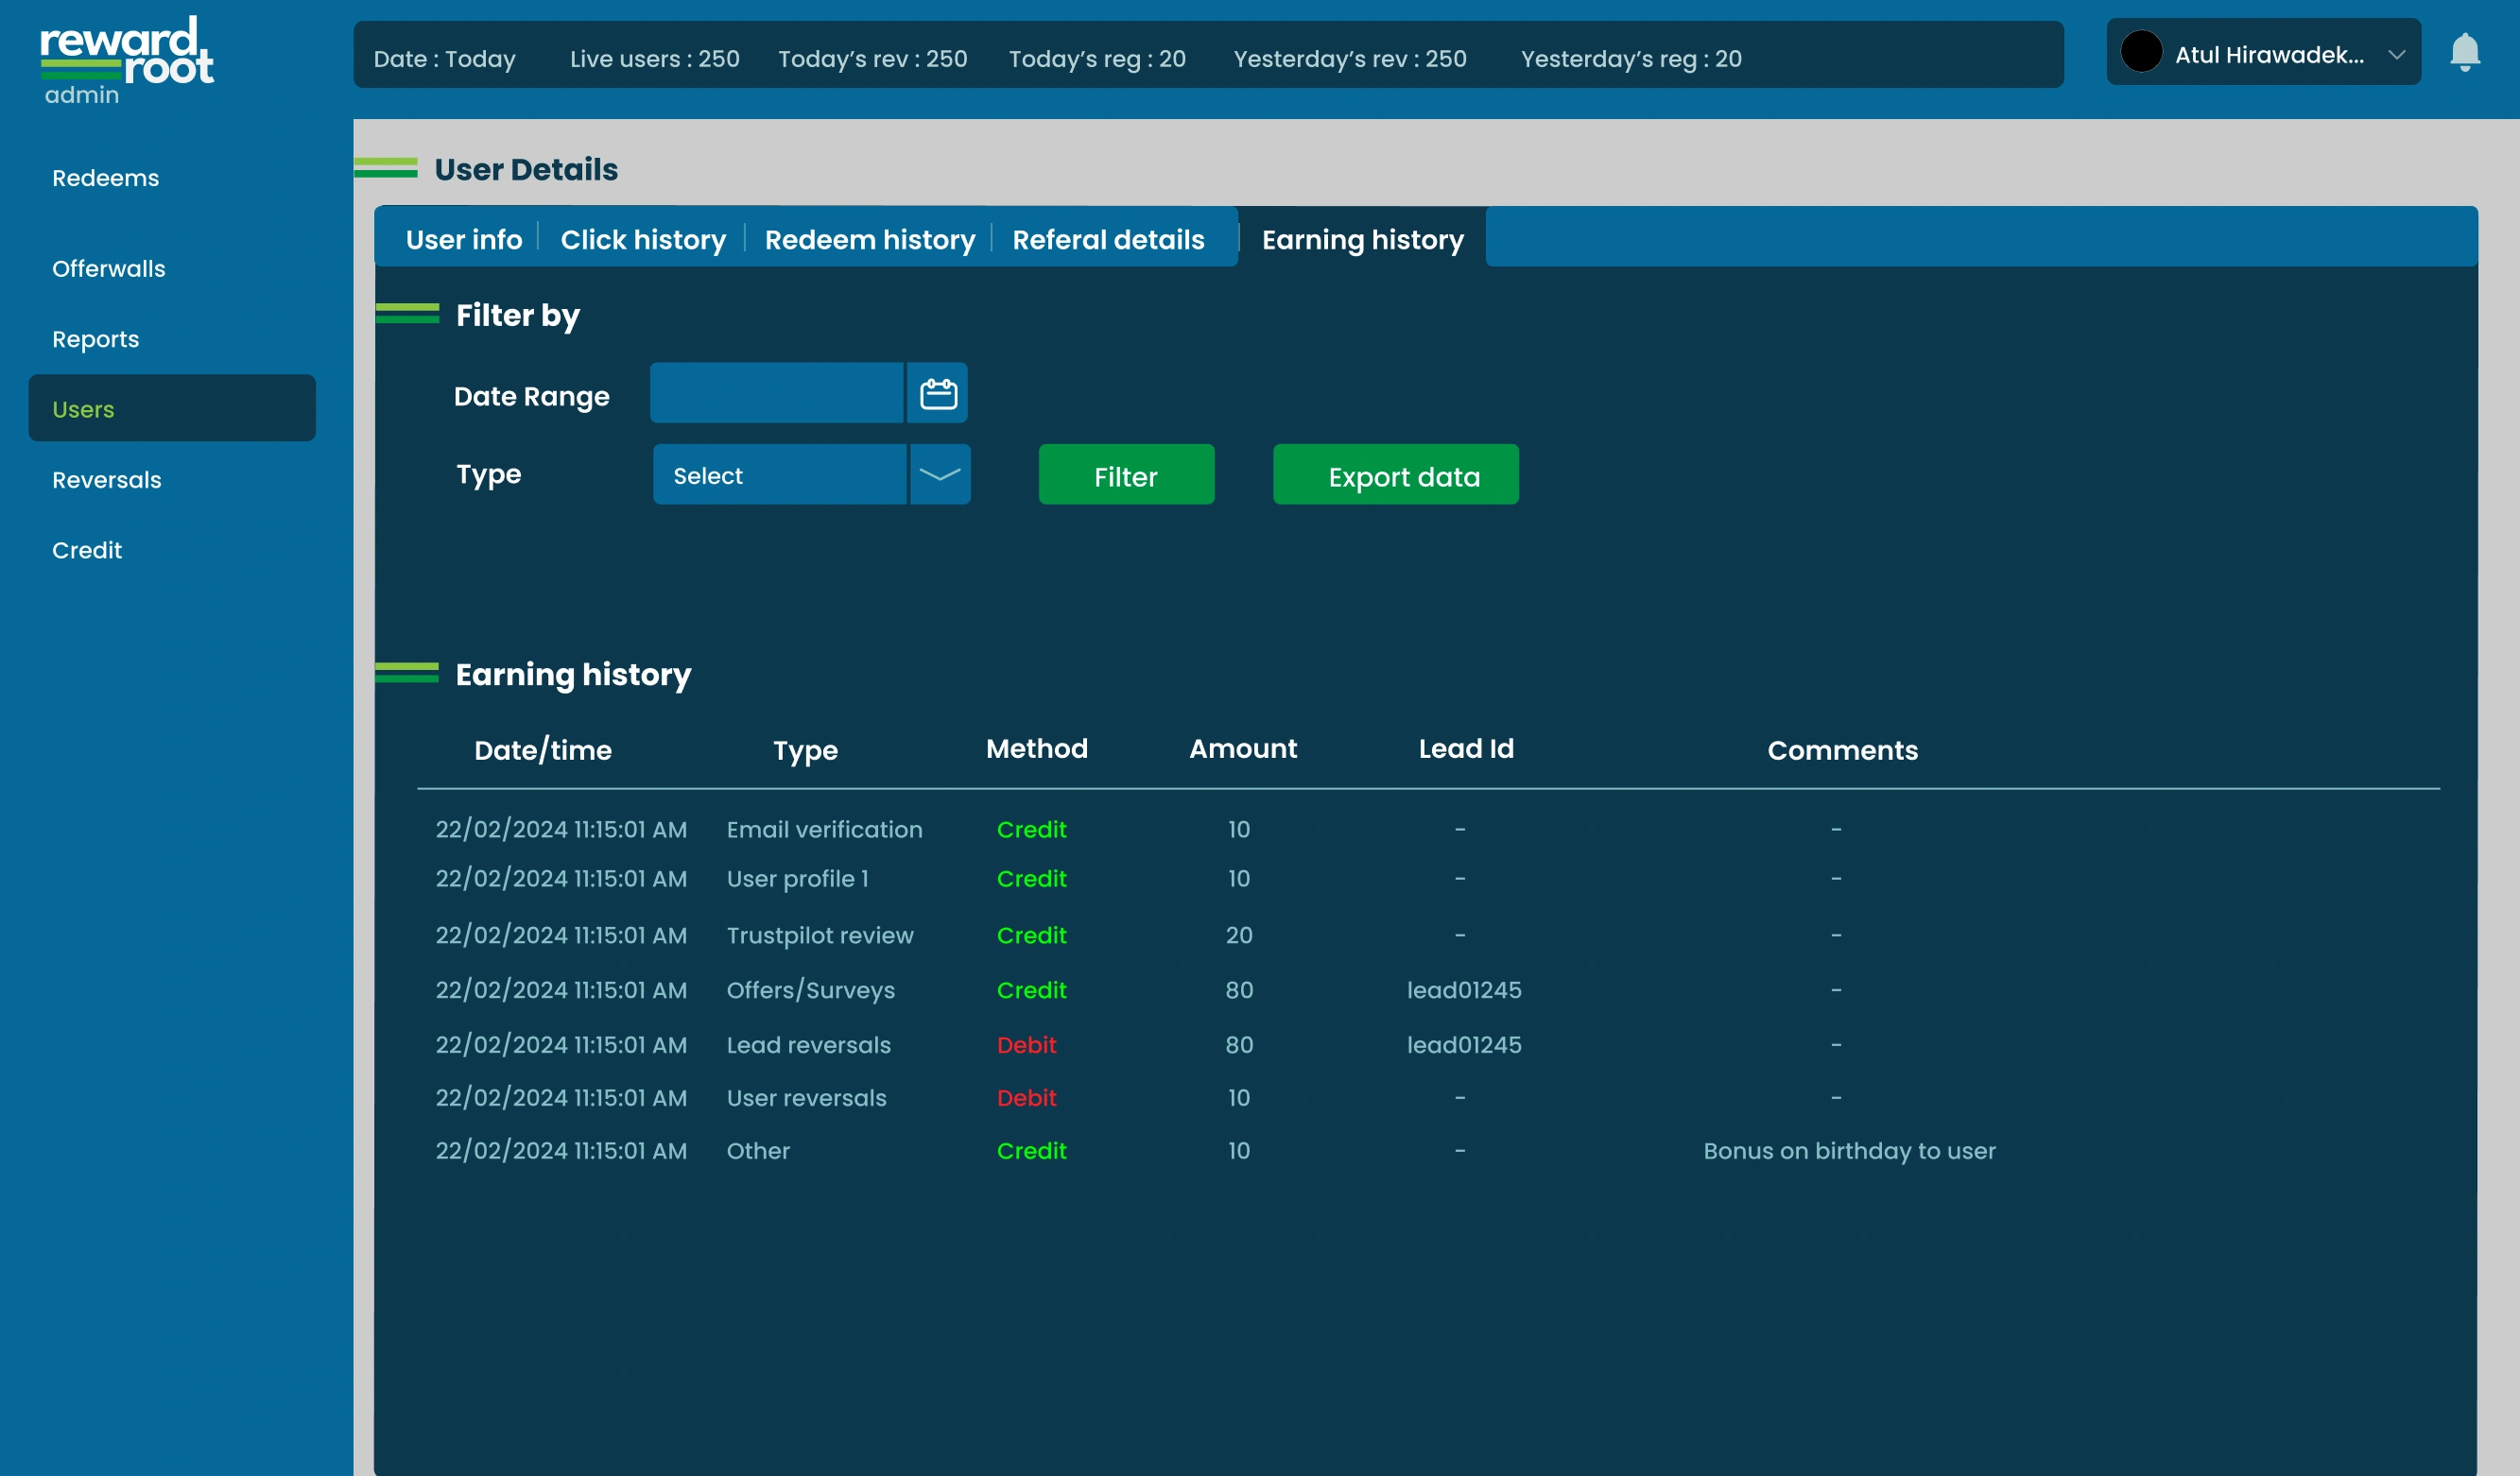
Task: Open the user account dropdown chevron
Action: point(2397,55)
